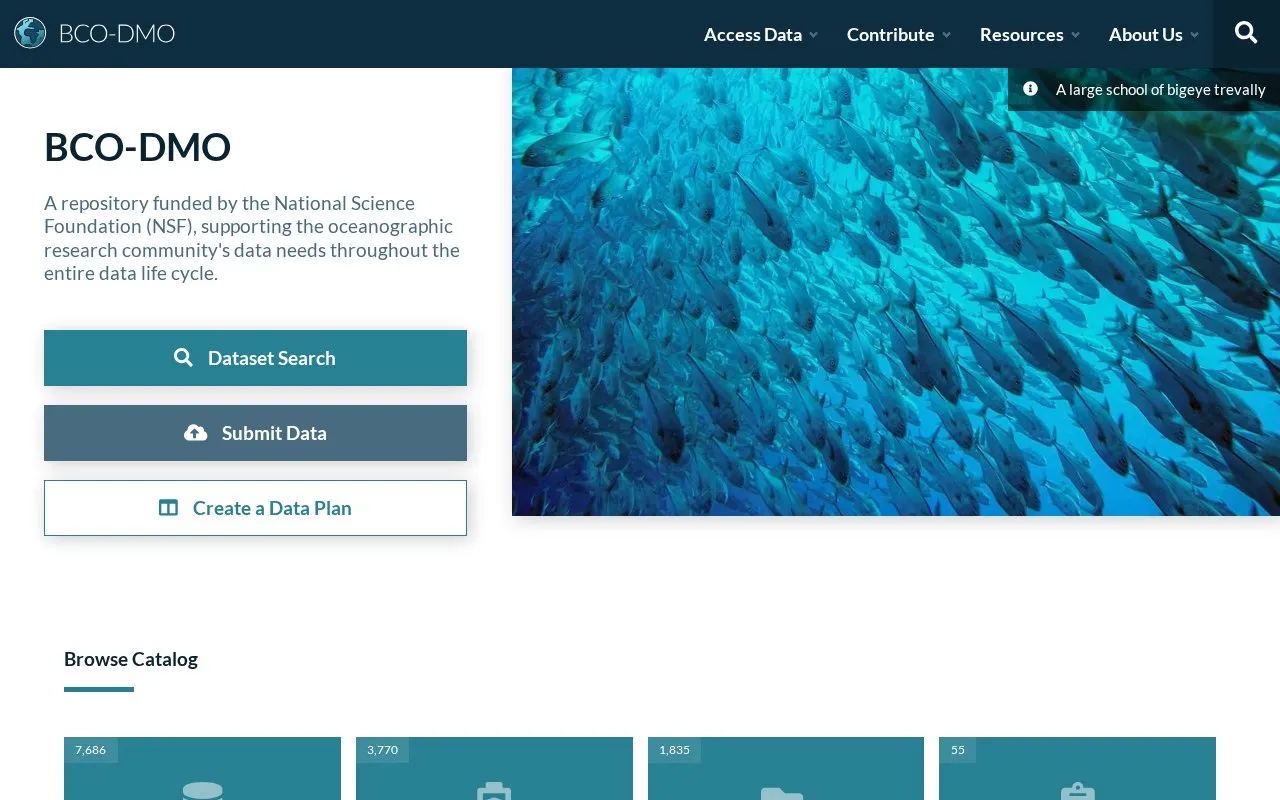Click the Browse Catalog heading
The width and height of the screenshot is (1280, 800).
pos(131,659)
